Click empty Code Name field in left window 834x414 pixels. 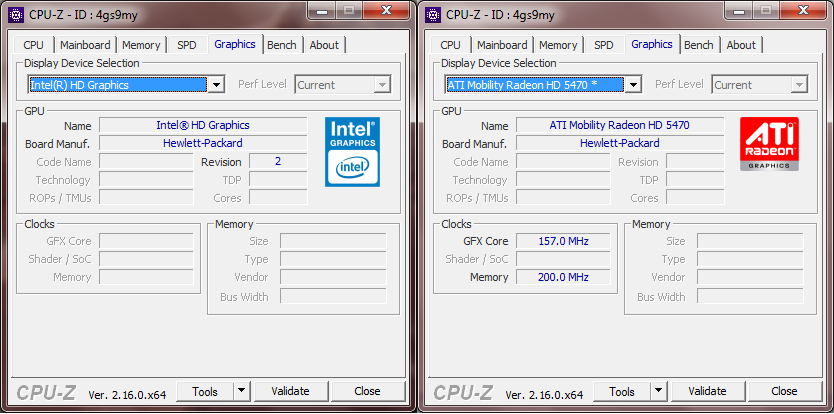point(146,161)
